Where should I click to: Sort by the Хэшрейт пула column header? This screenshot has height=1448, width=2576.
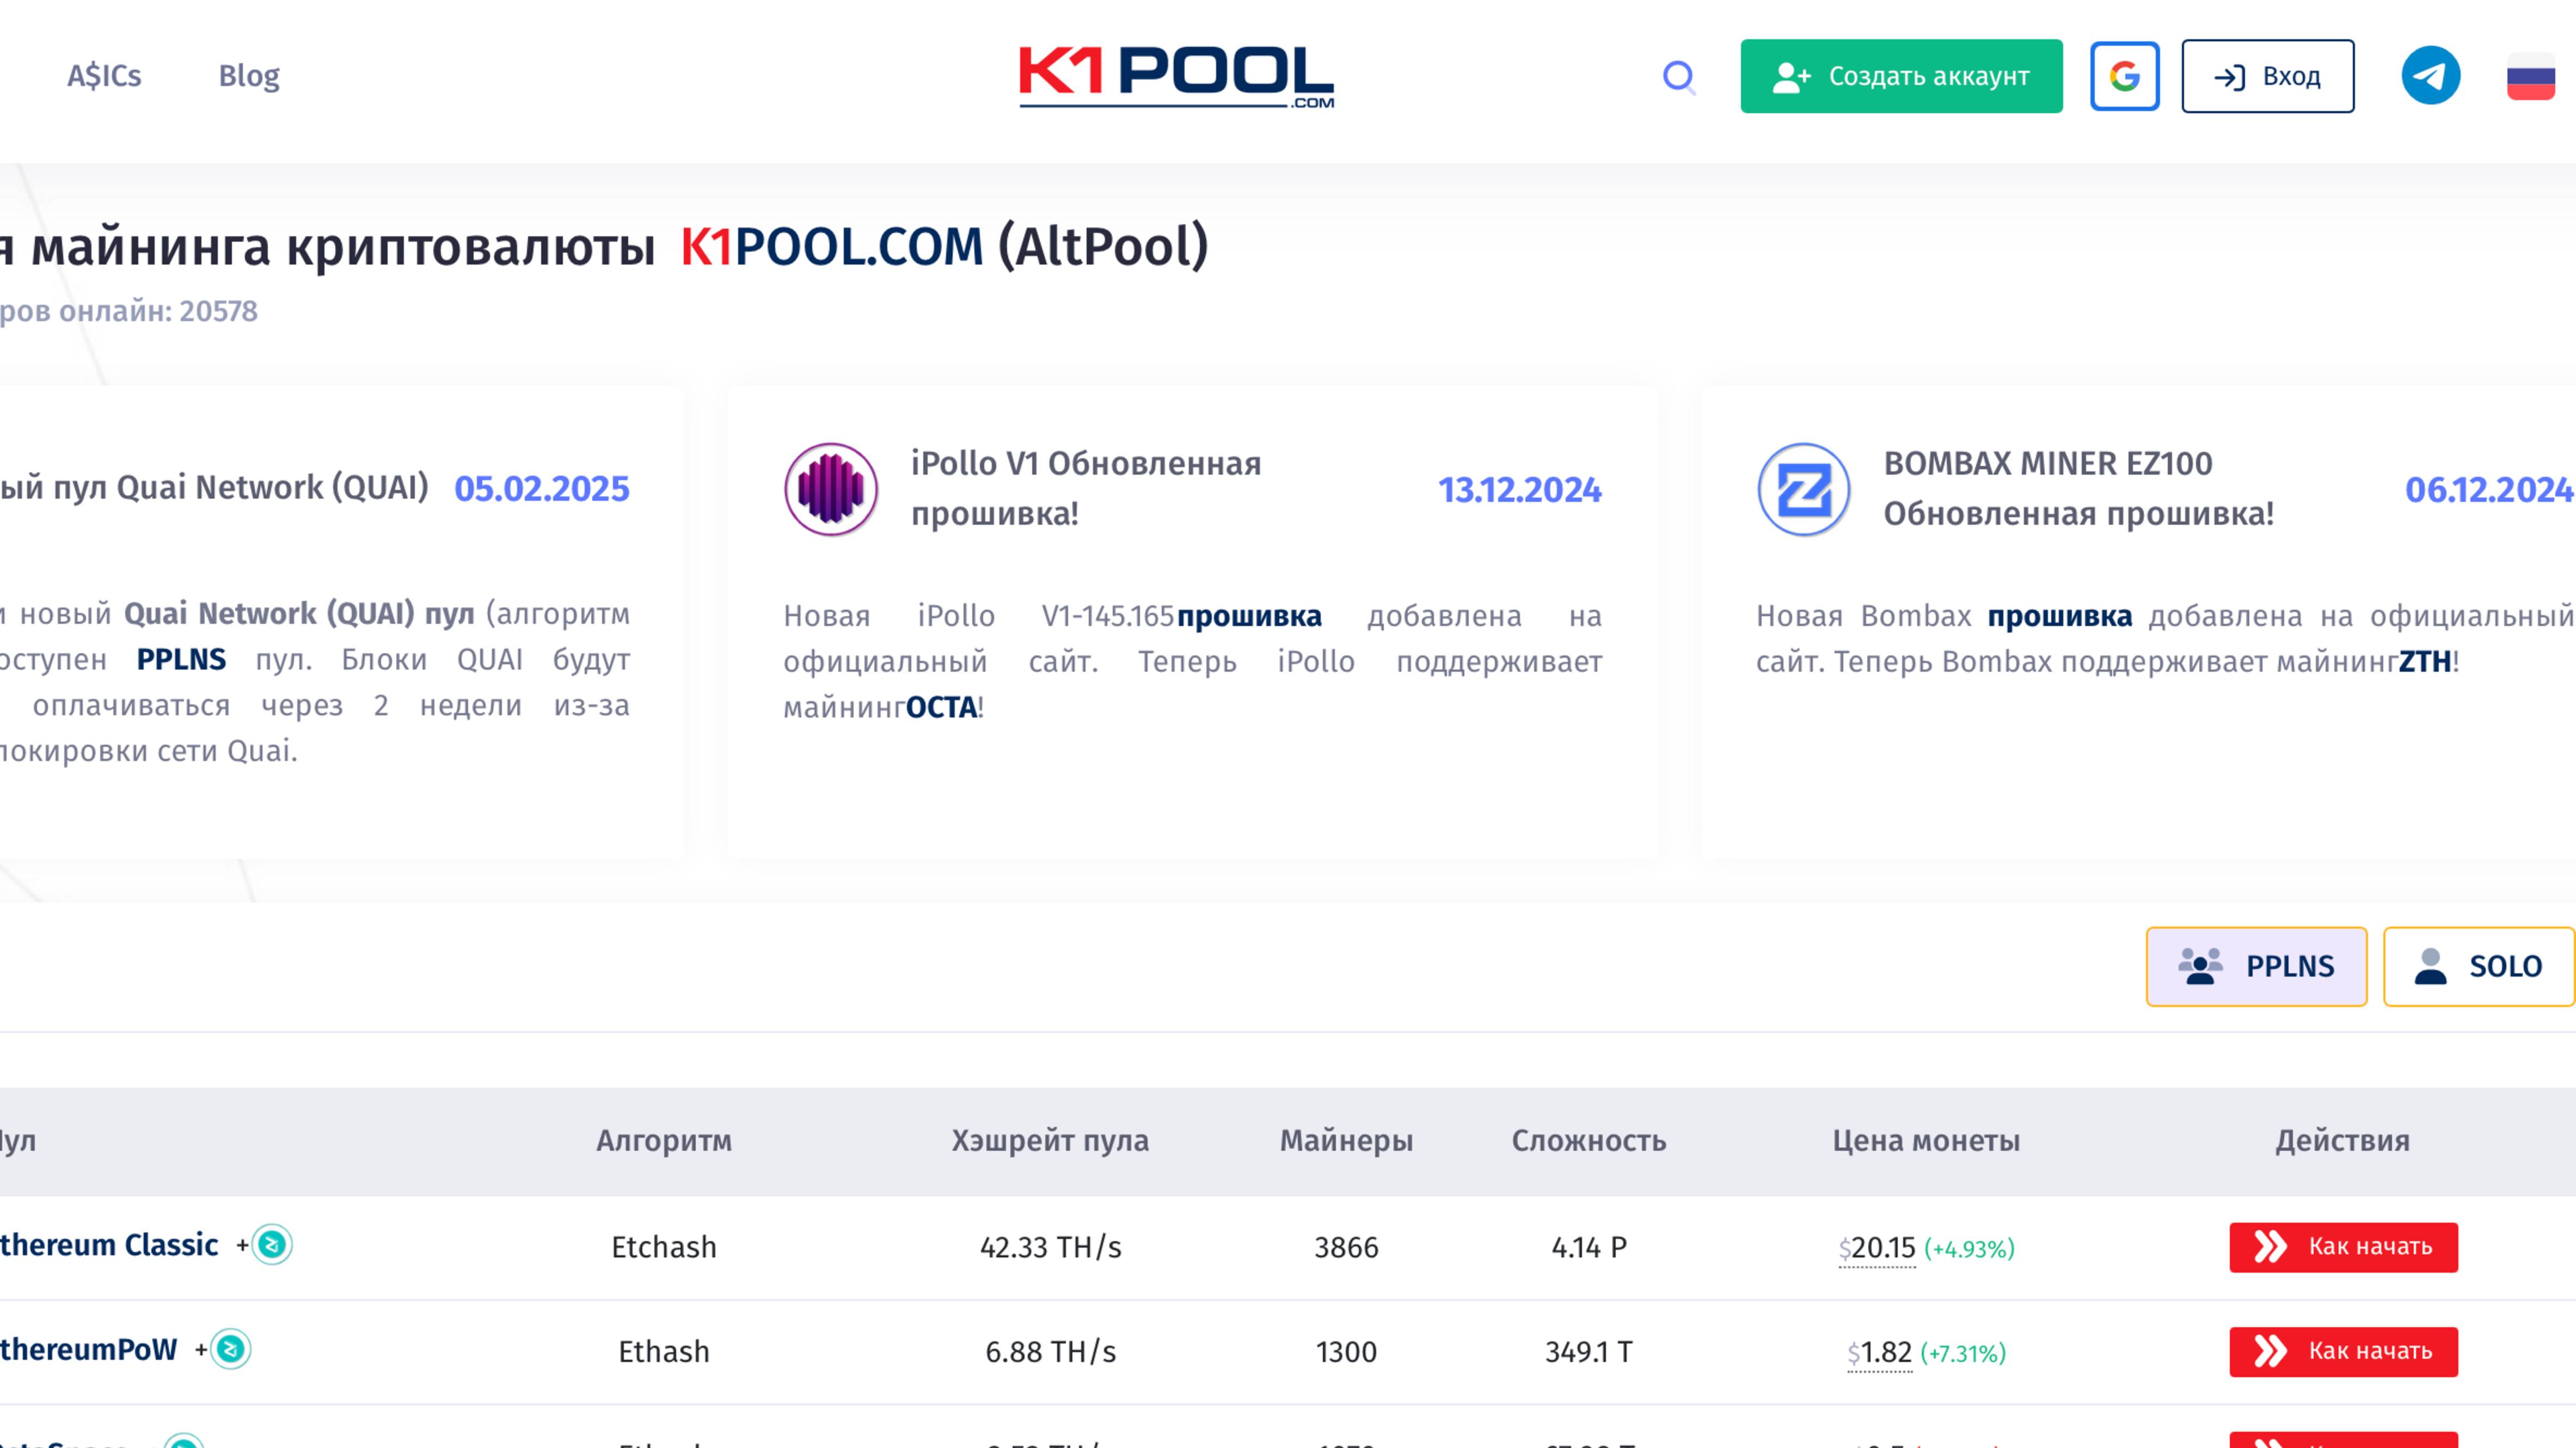[x=1050, y=1141]
